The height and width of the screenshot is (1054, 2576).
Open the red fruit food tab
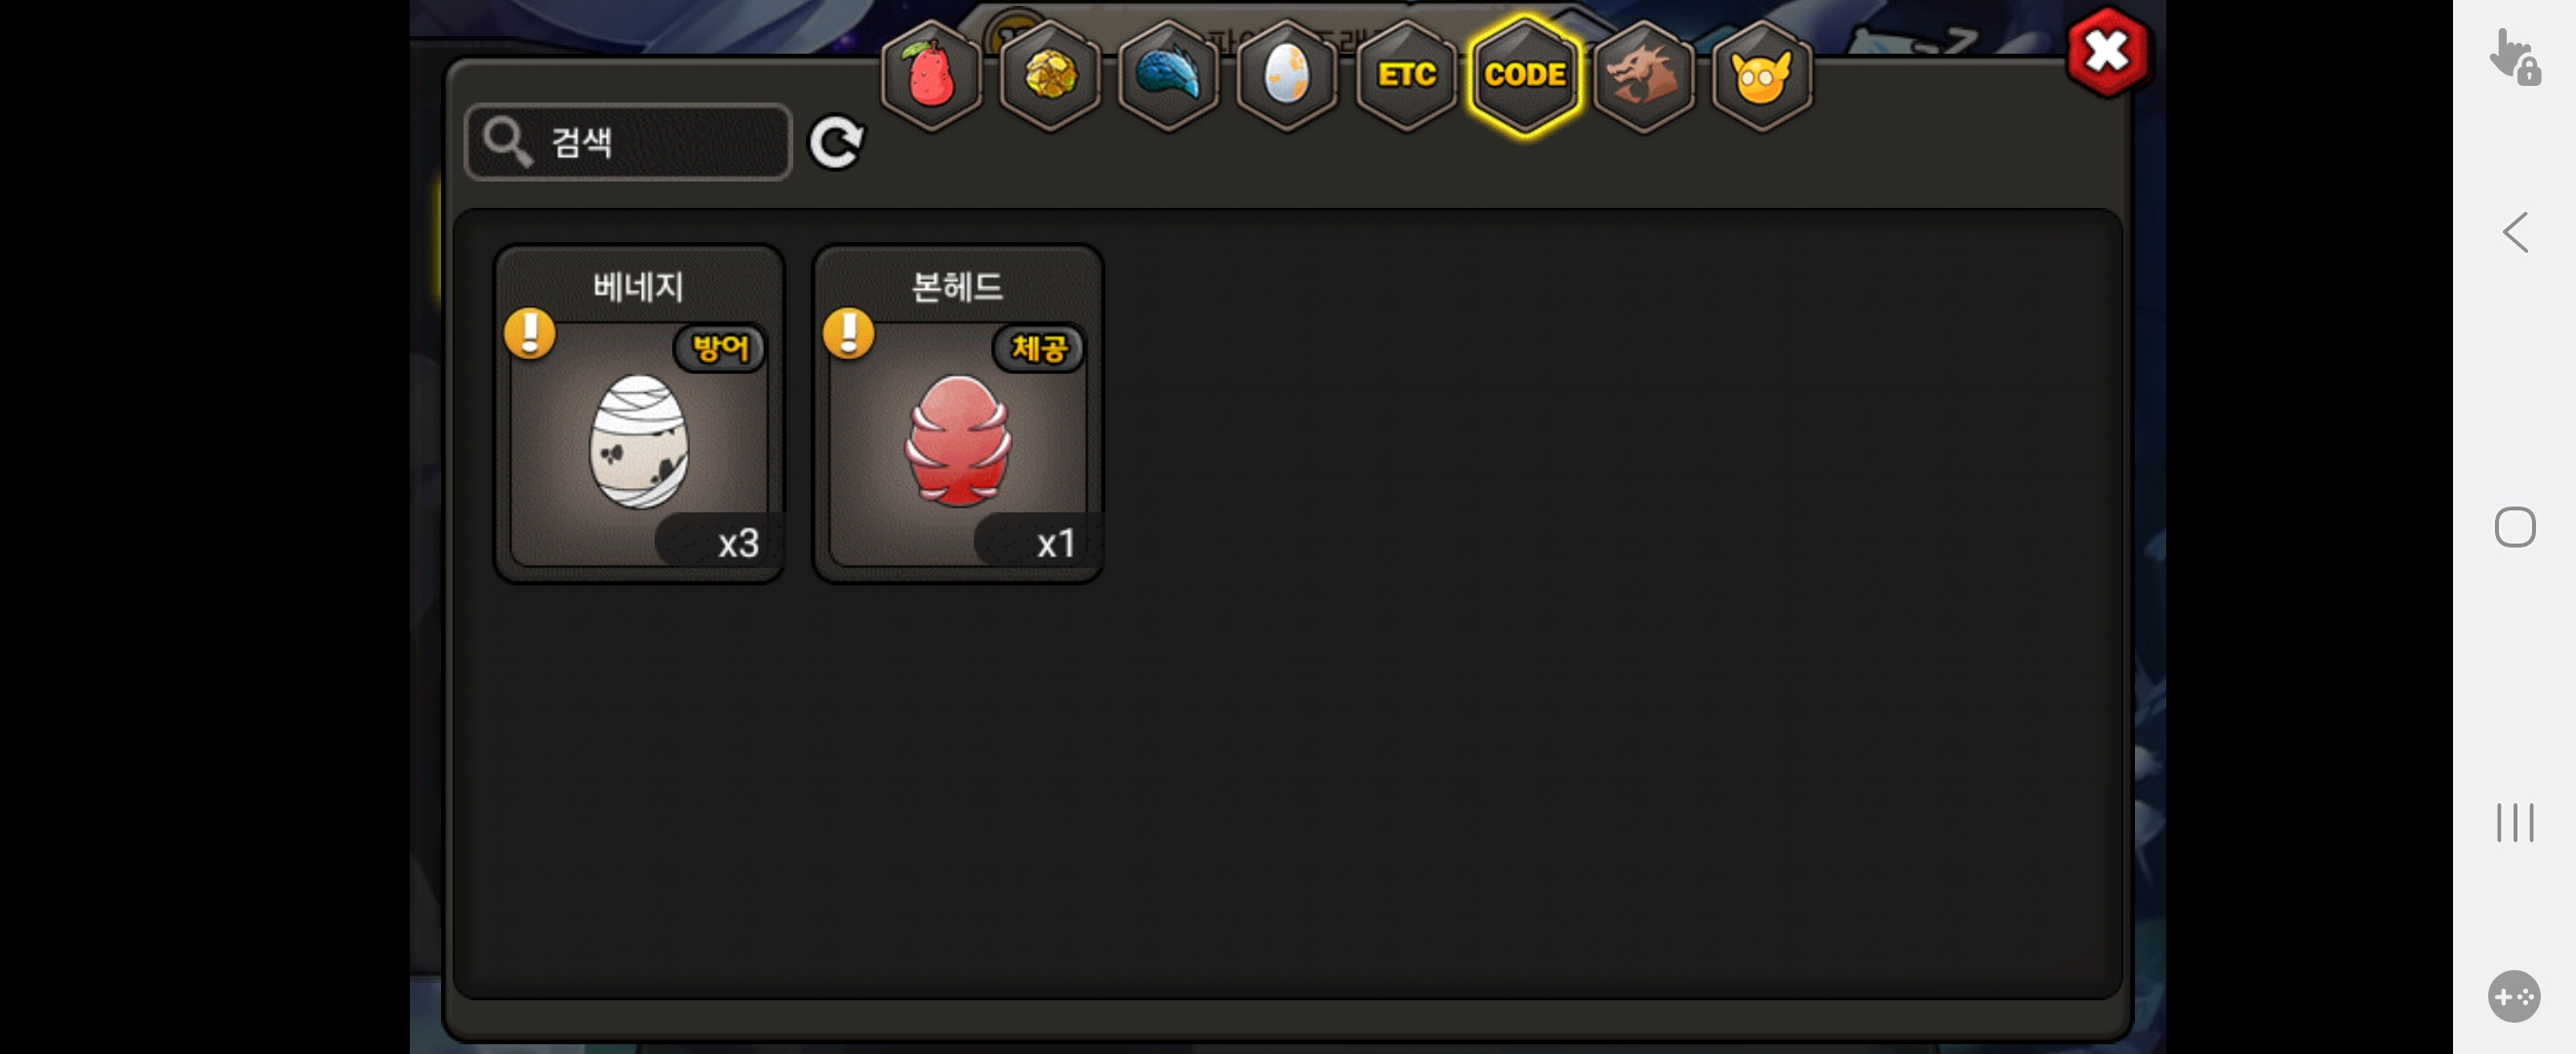coord(931,76)
